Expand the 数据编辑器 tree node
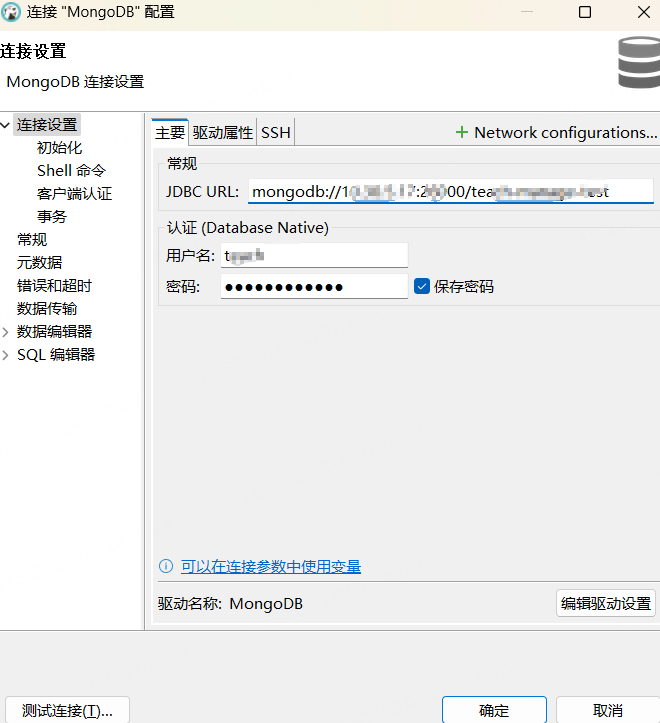Screen dimensions: 660x723 click(6, 332)
